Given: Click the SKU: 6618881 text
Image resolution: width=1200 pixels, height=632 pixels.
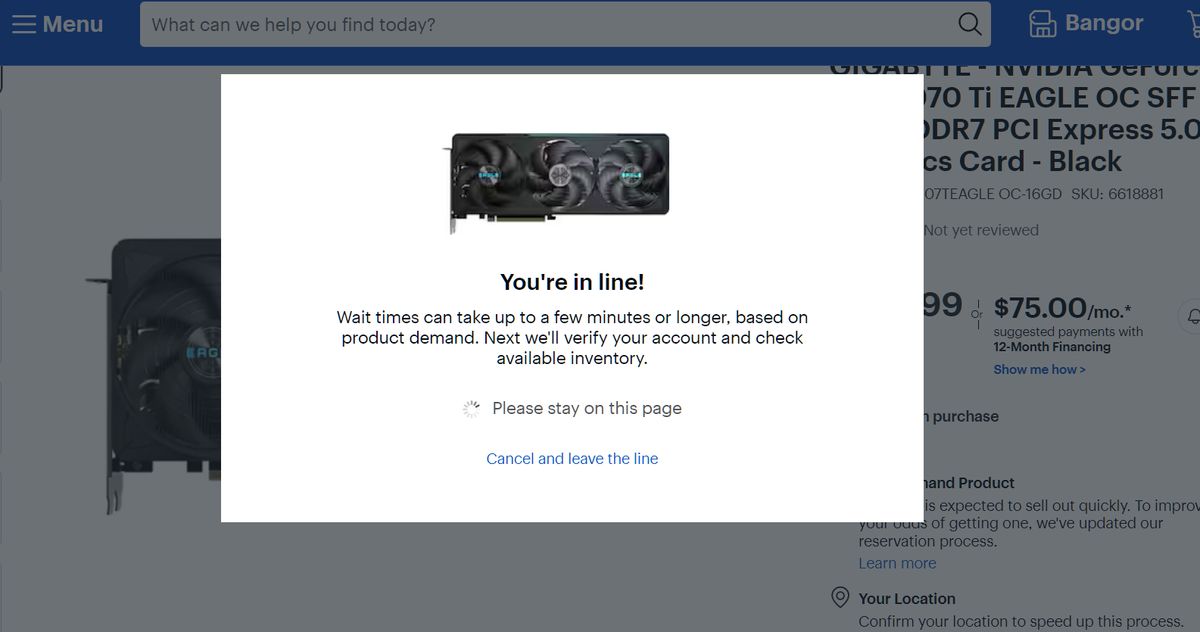Looking at the screenshot, I should click(1117, 194).
